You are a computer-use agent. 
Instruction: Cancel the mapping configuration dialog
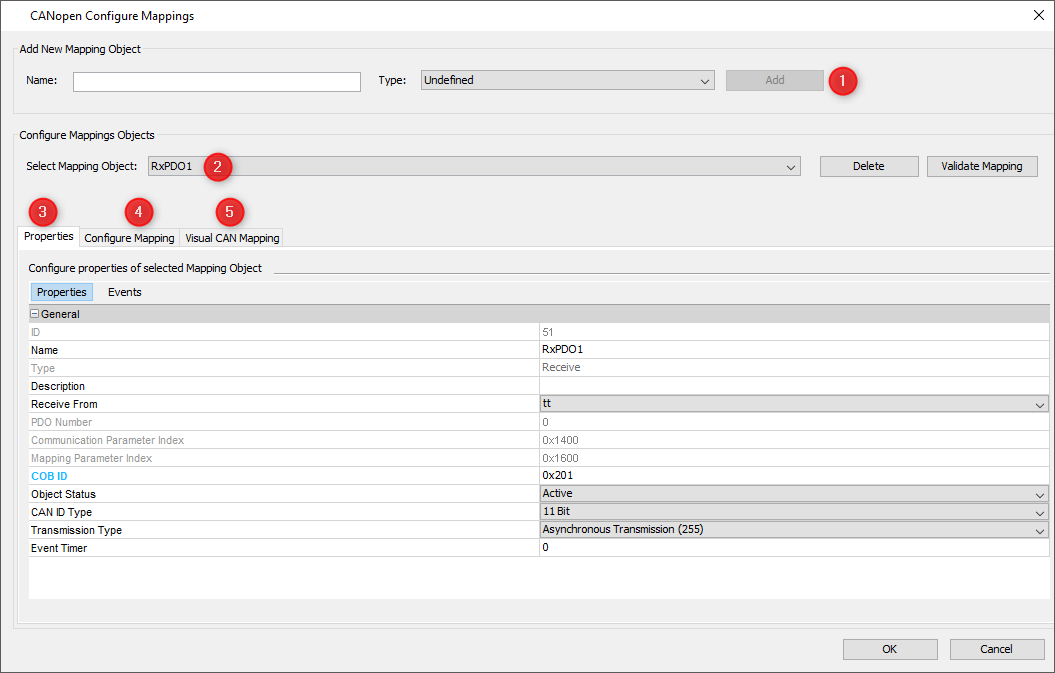tap(996, 649)
